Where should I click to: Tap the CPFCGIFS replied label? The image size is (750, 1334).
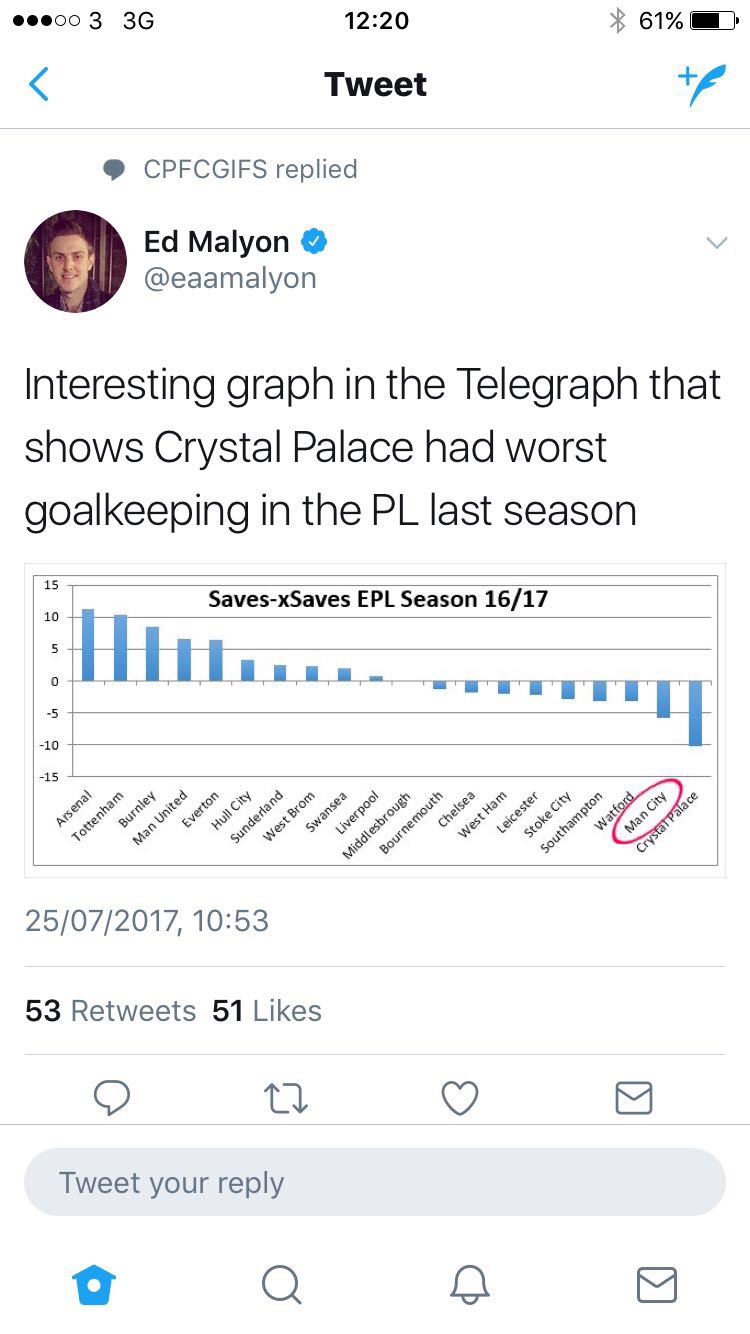point(249,169)
